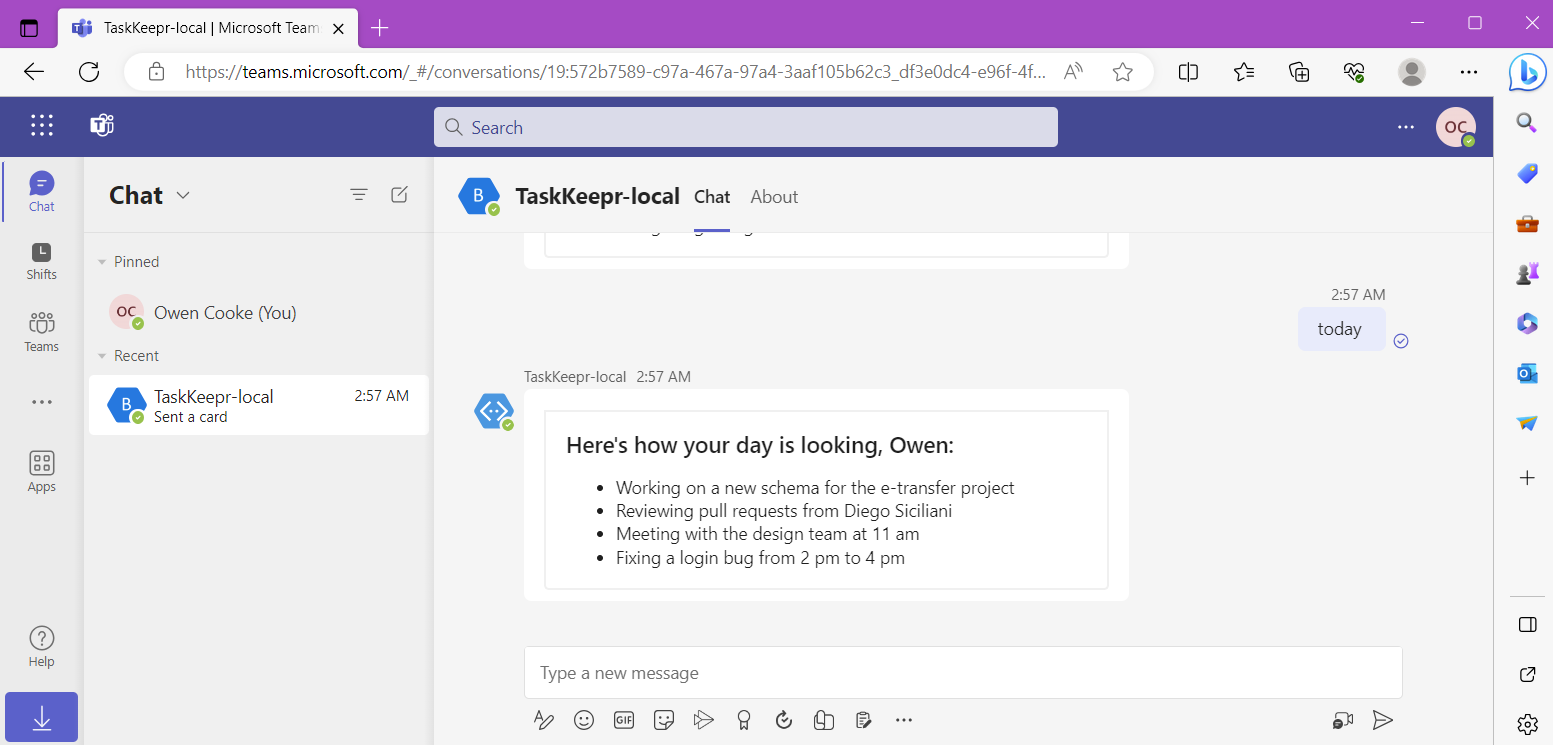This screenshot has height=745, width=1553.
Task: Open the chat list filter
Action: pyautogui.click(x=359, y=195)
